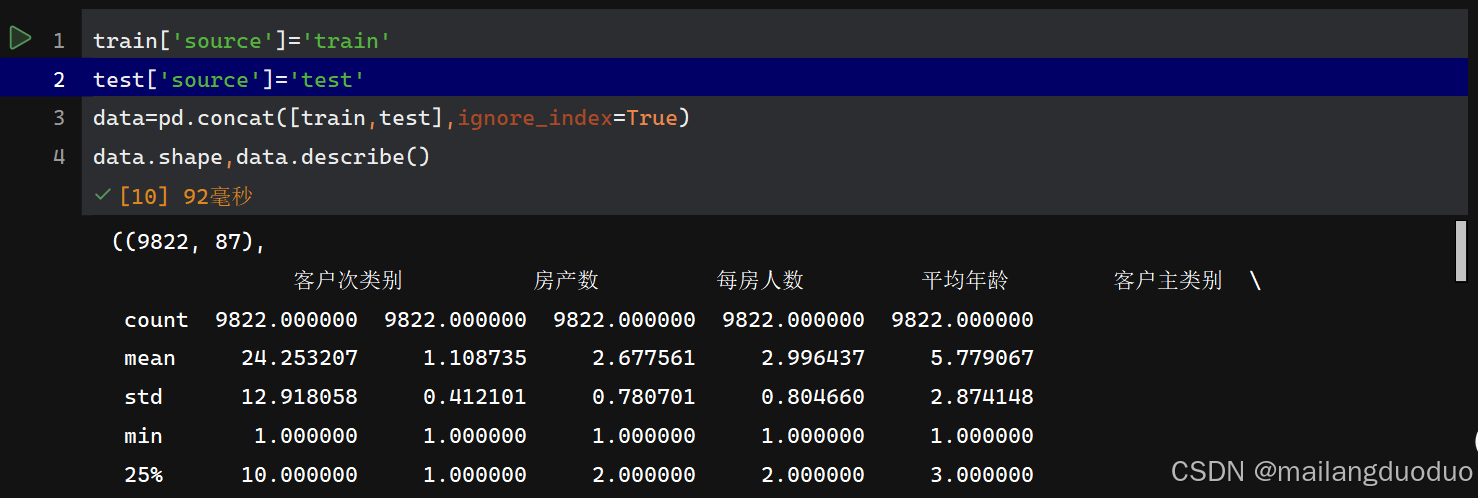Click the pd.concat code line
The image size is (1478, 498).
(392, 118)
